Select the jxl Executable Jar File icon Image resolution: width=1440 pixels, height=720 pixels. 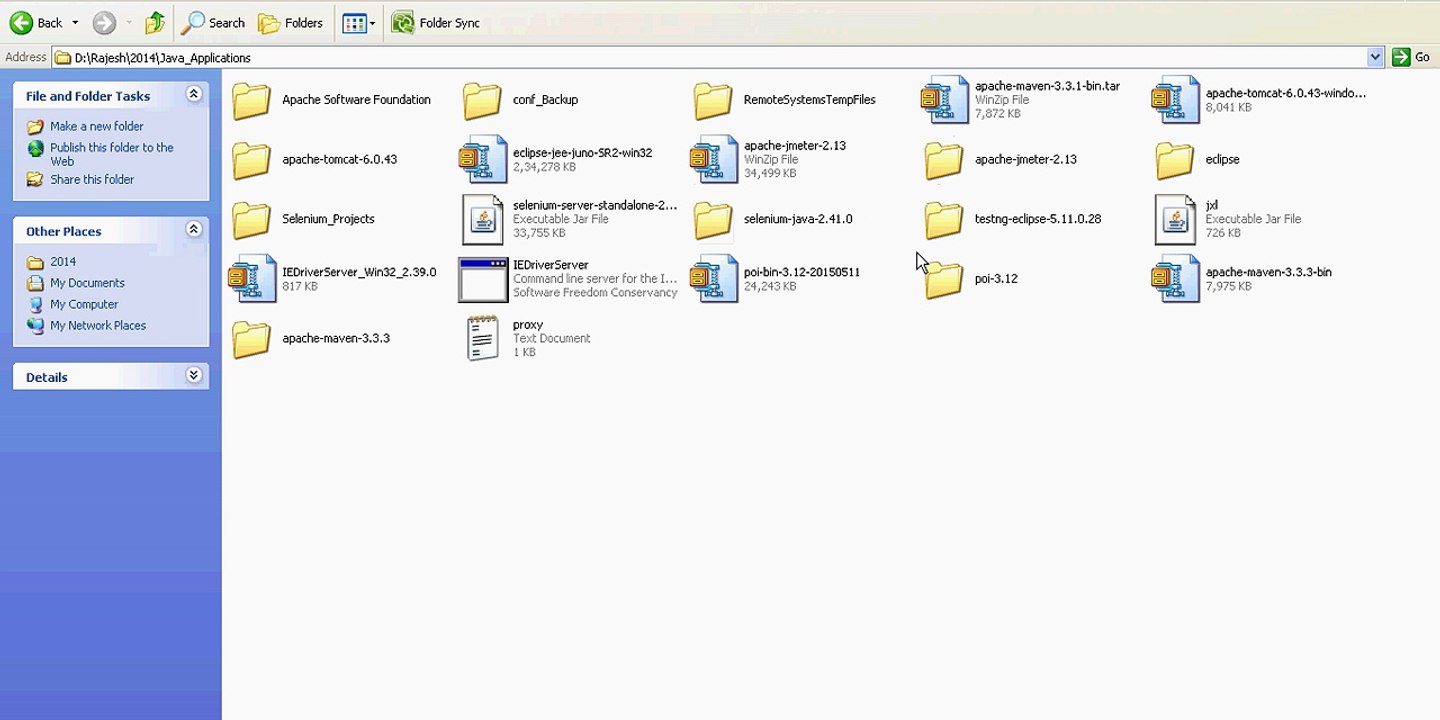point(1175,219)
